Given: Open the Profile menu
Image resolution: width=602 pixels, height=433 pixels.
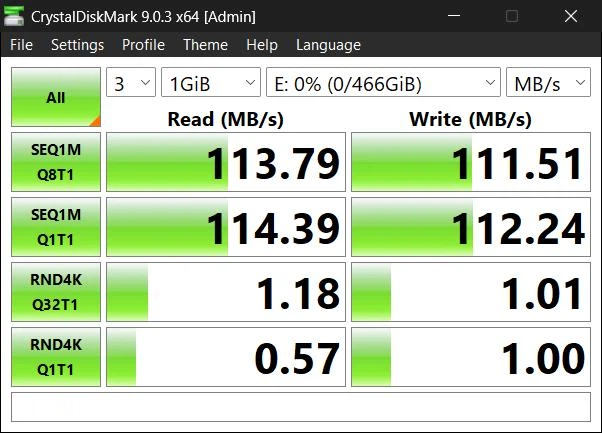Looking at the screenshot, I should [x=143, y=45].
